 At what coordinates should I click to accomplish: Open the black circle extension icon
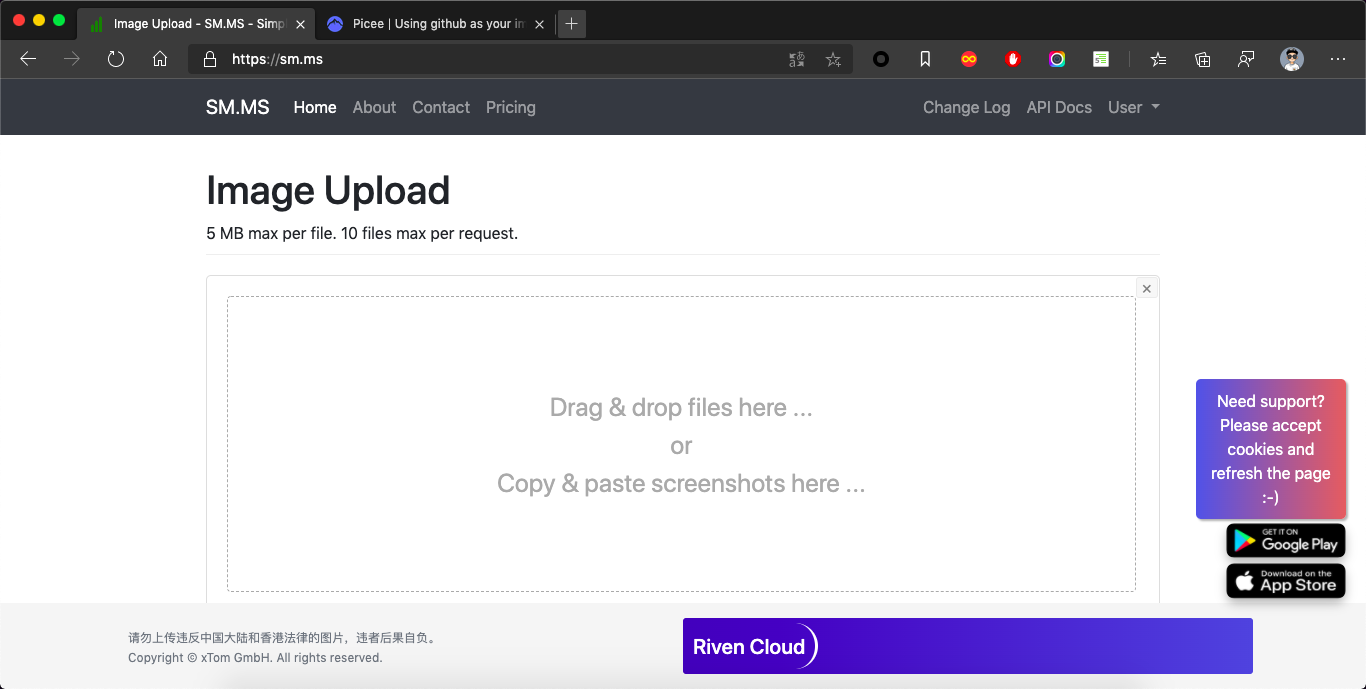click(x=881, y=59)
